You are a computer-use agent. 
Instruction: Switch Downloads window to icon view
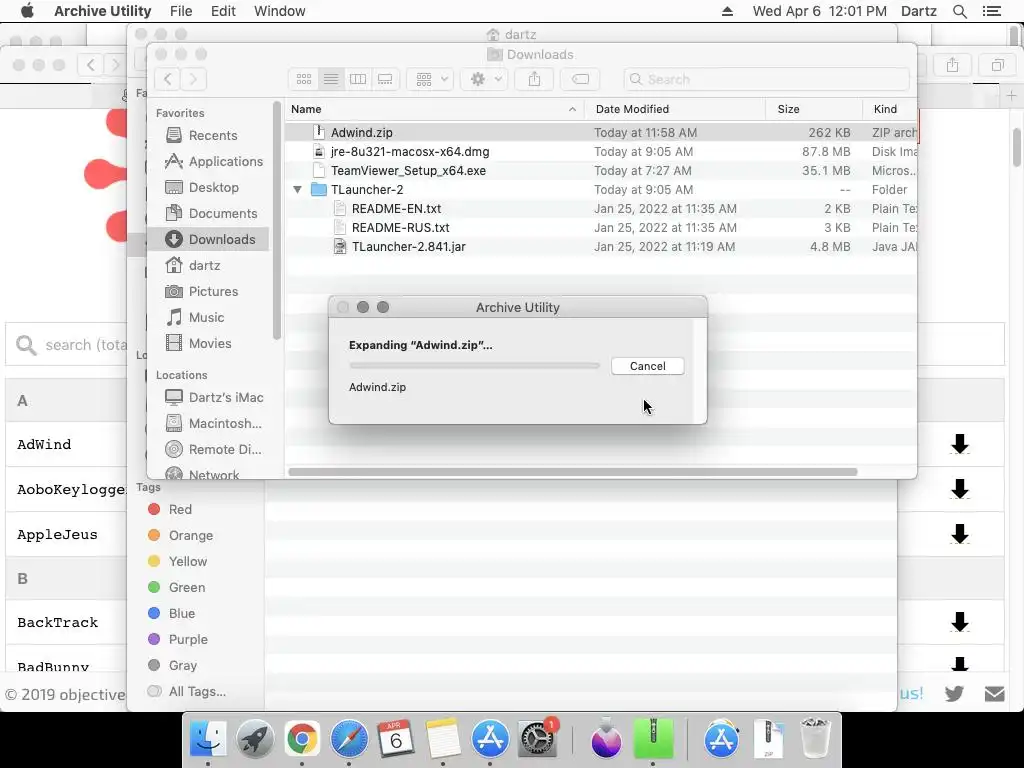pos(304,79)
